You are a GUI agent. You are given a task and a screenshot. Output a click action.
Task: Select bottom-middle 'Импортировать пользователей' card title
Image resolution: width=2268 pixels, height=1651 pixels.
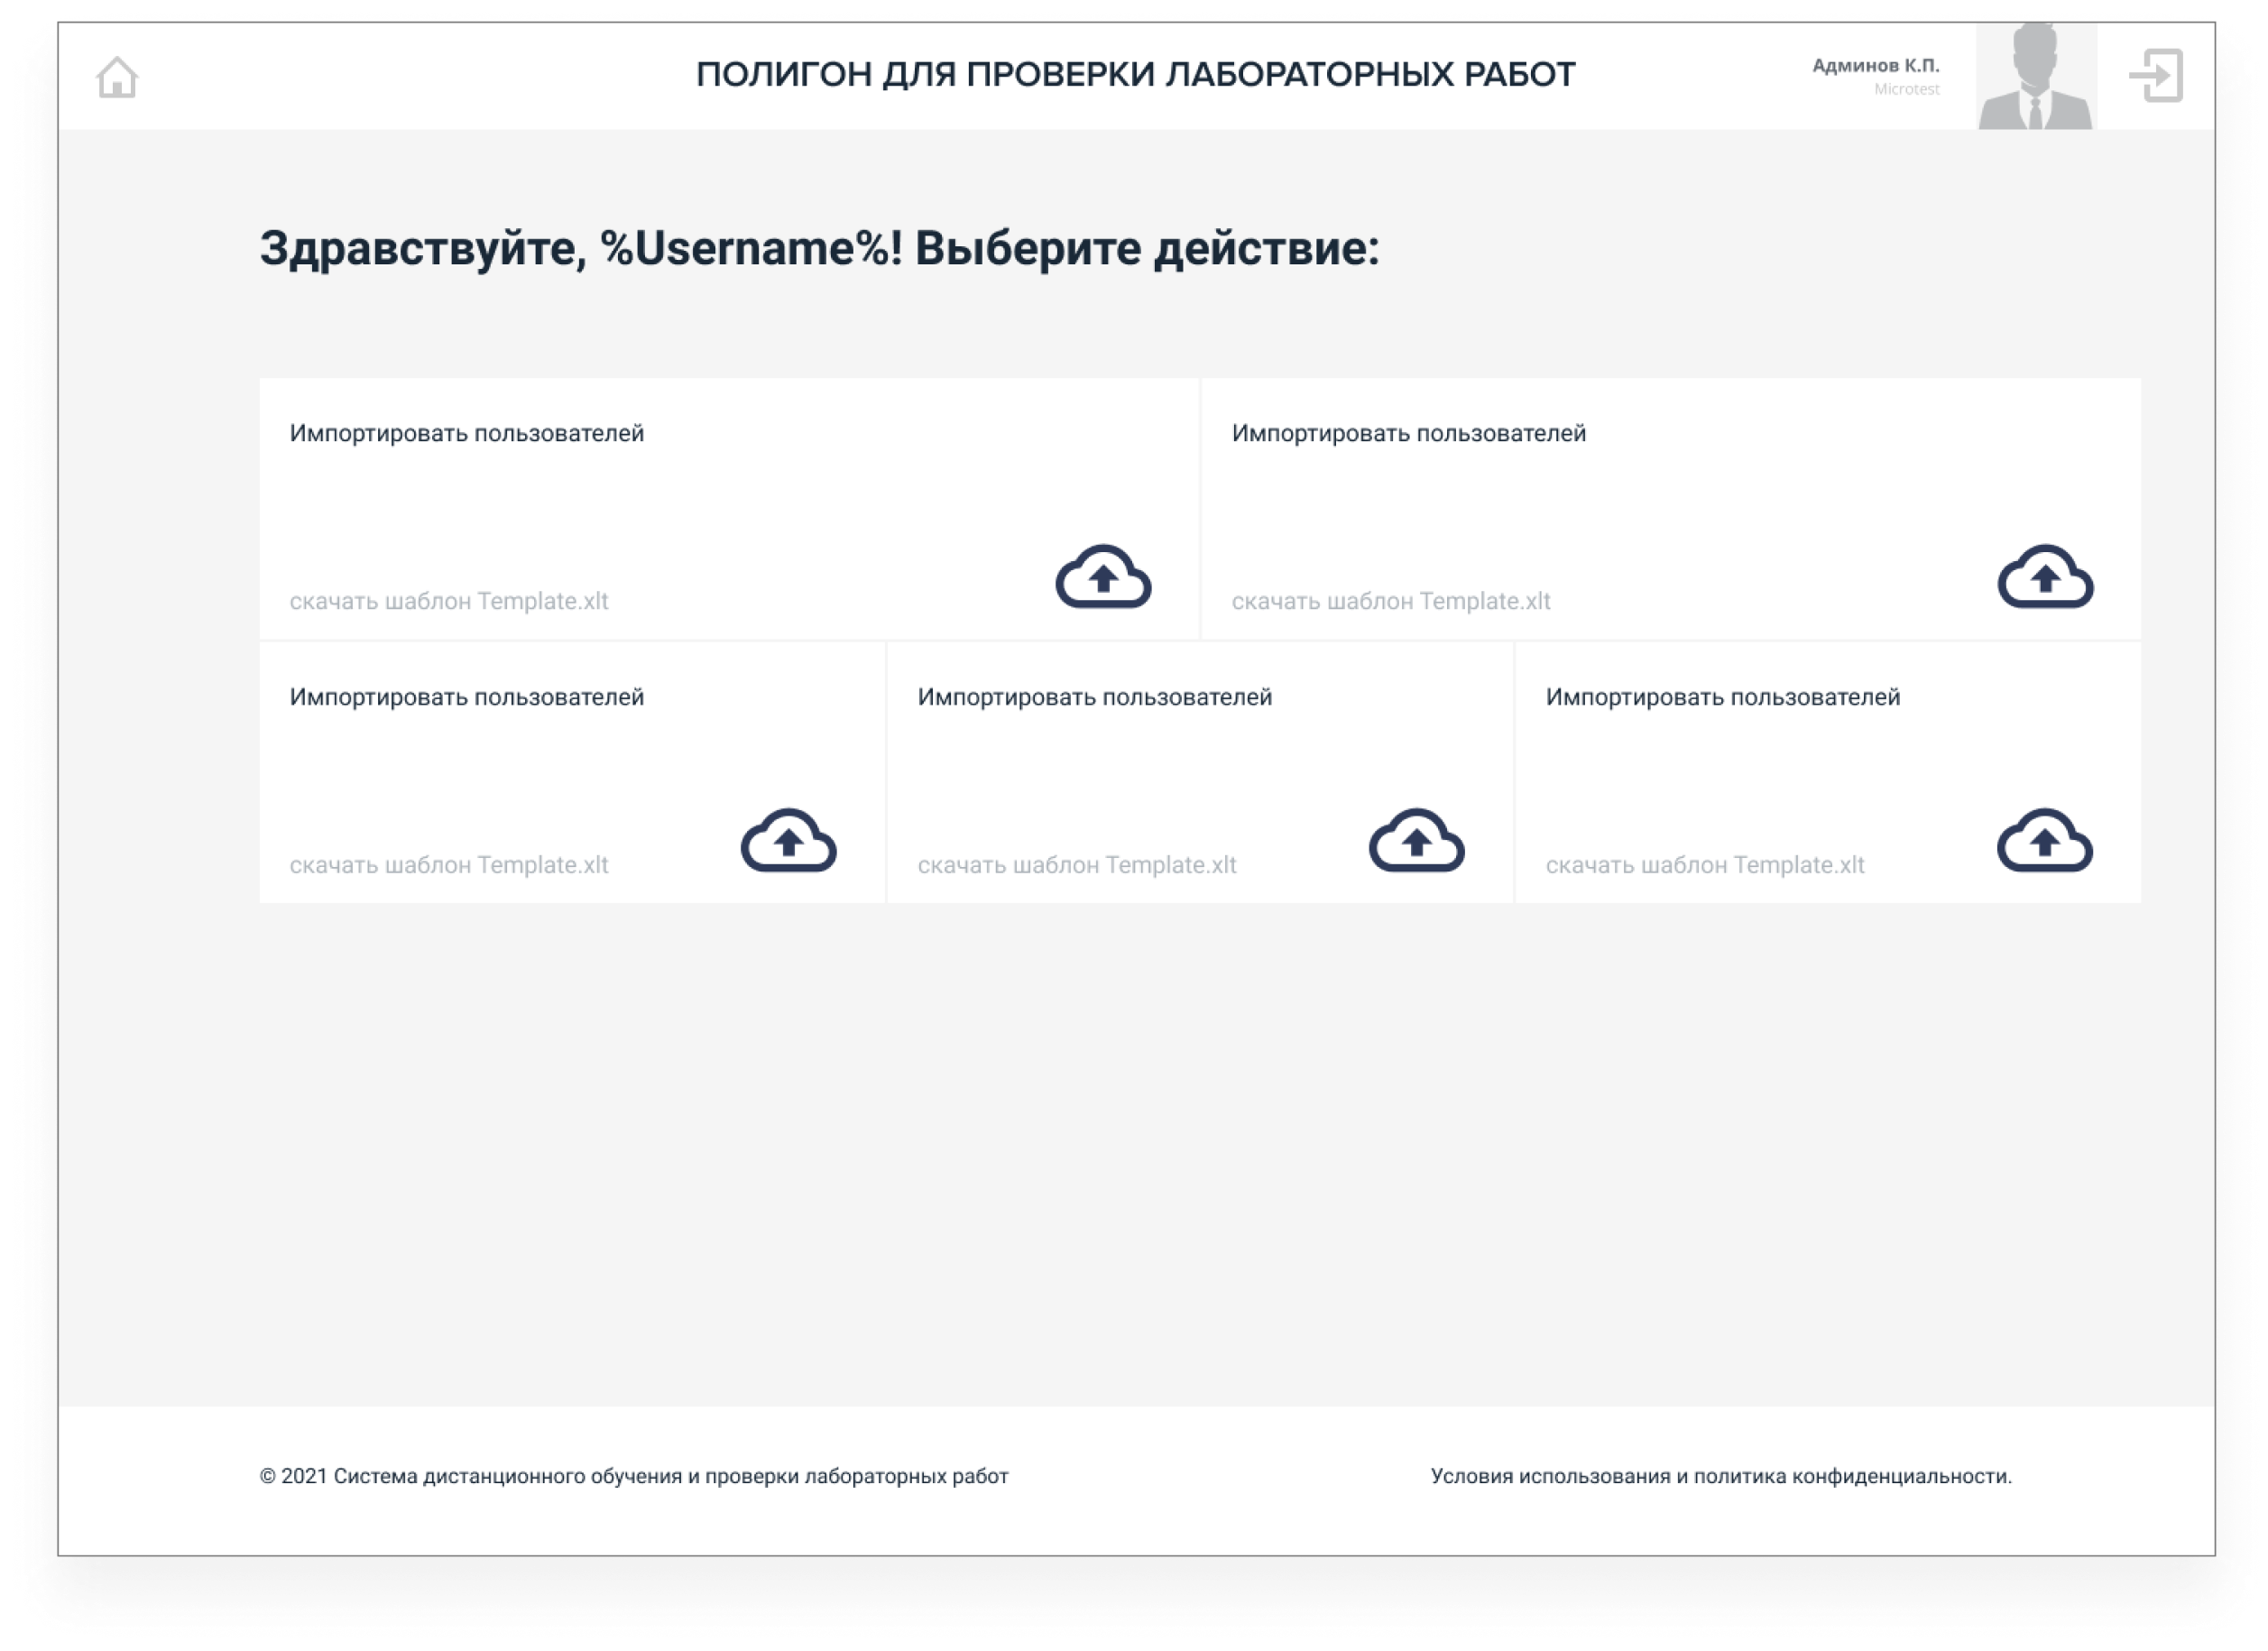pos(1095,697)
